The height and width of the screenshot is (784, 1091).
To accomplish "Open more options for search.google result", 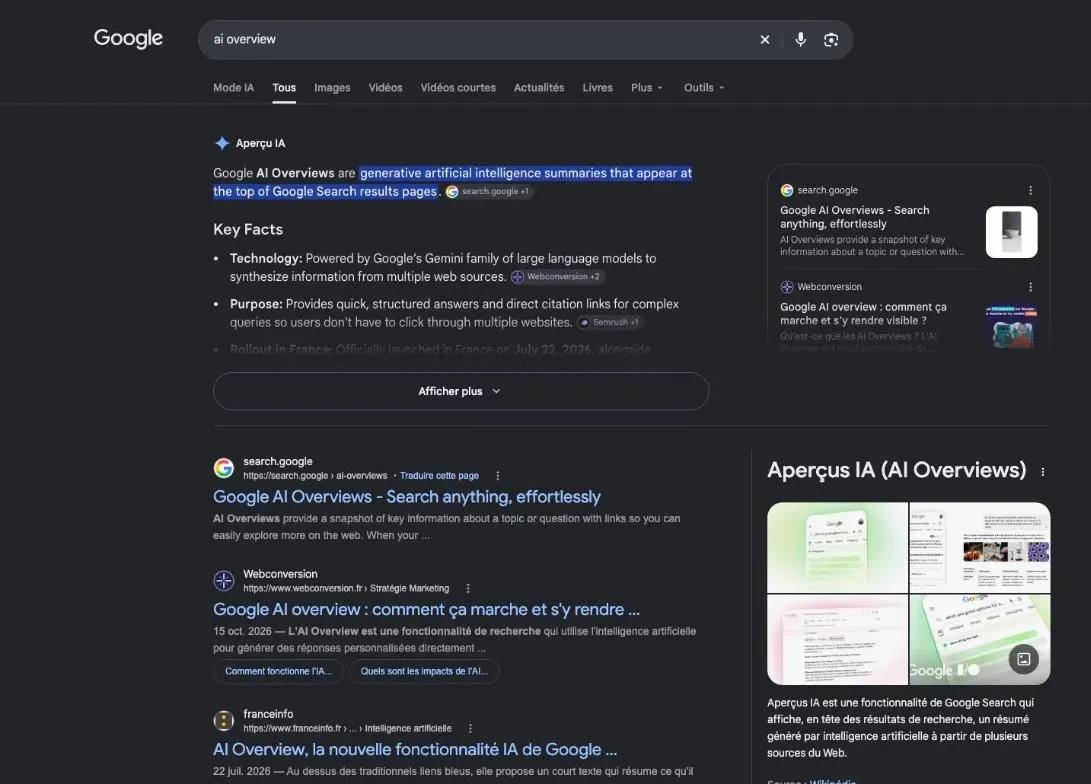I will point(497,476).
